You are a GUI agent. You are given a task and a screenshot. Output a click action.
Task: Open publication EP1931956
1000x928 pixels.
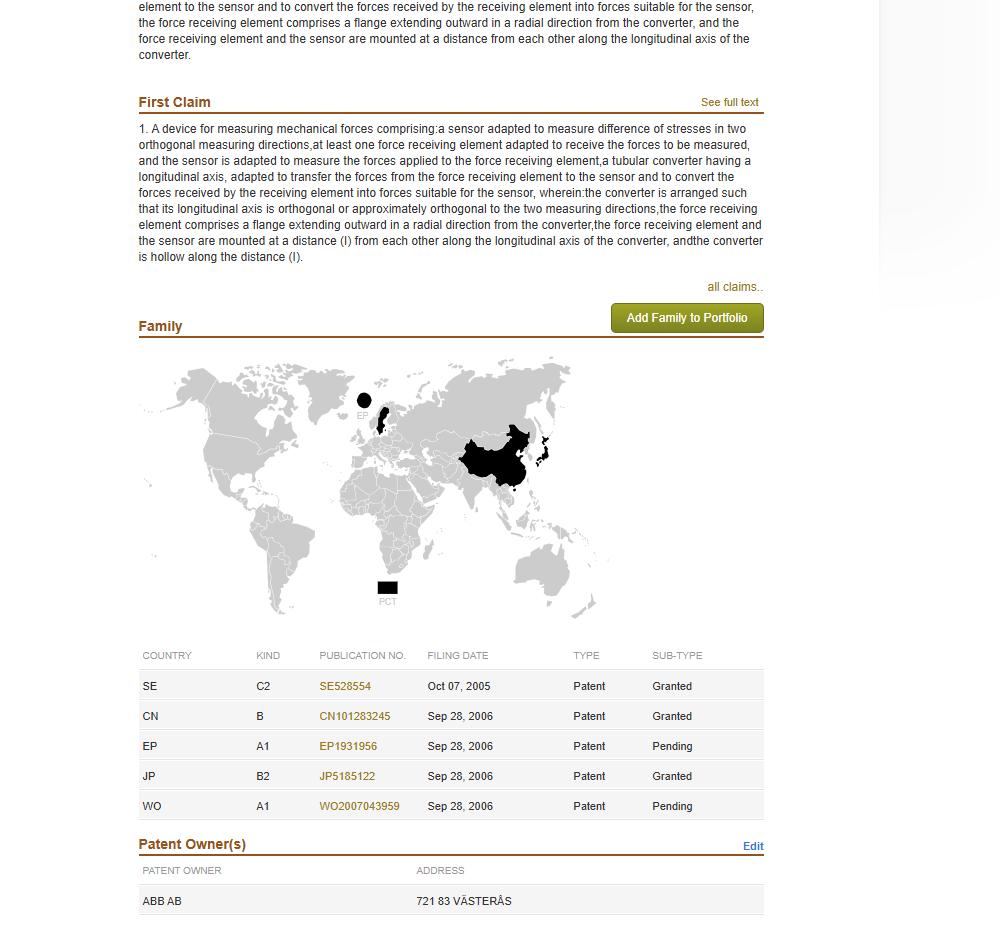coord(348,746)
